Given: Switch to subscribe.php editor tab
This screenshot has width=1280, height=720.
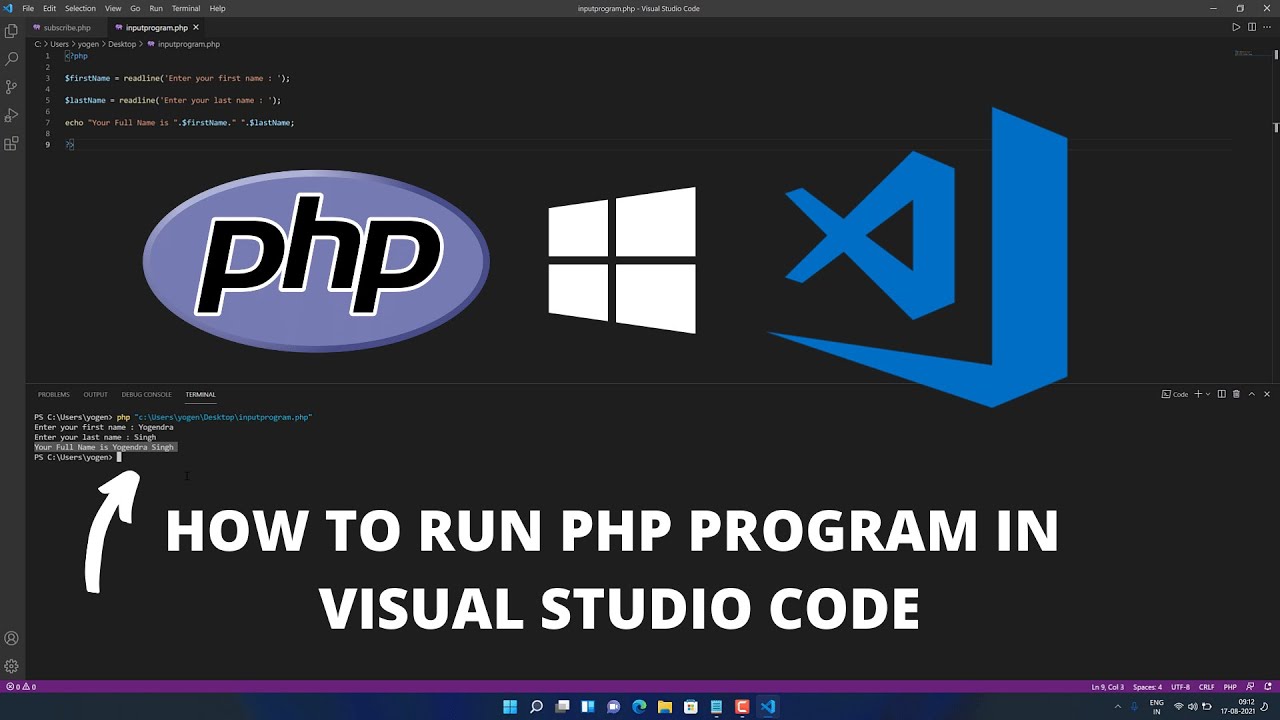Looking at the screenshot, I should (x=66, y=28).
